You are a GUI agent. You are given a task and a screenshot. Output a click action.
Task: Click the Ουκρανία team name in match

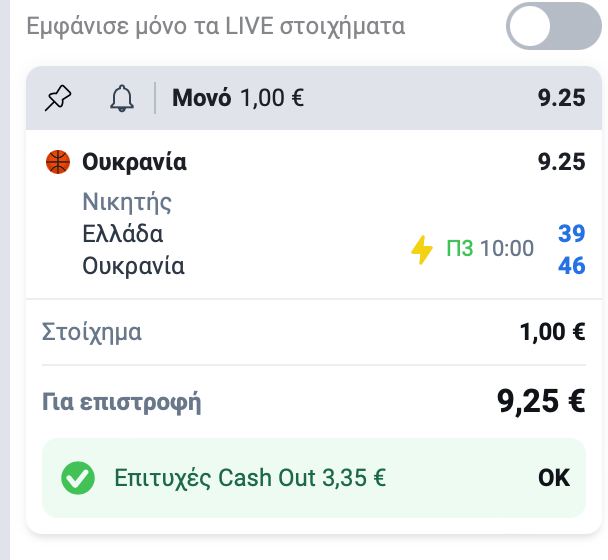(x=133, y=266)
